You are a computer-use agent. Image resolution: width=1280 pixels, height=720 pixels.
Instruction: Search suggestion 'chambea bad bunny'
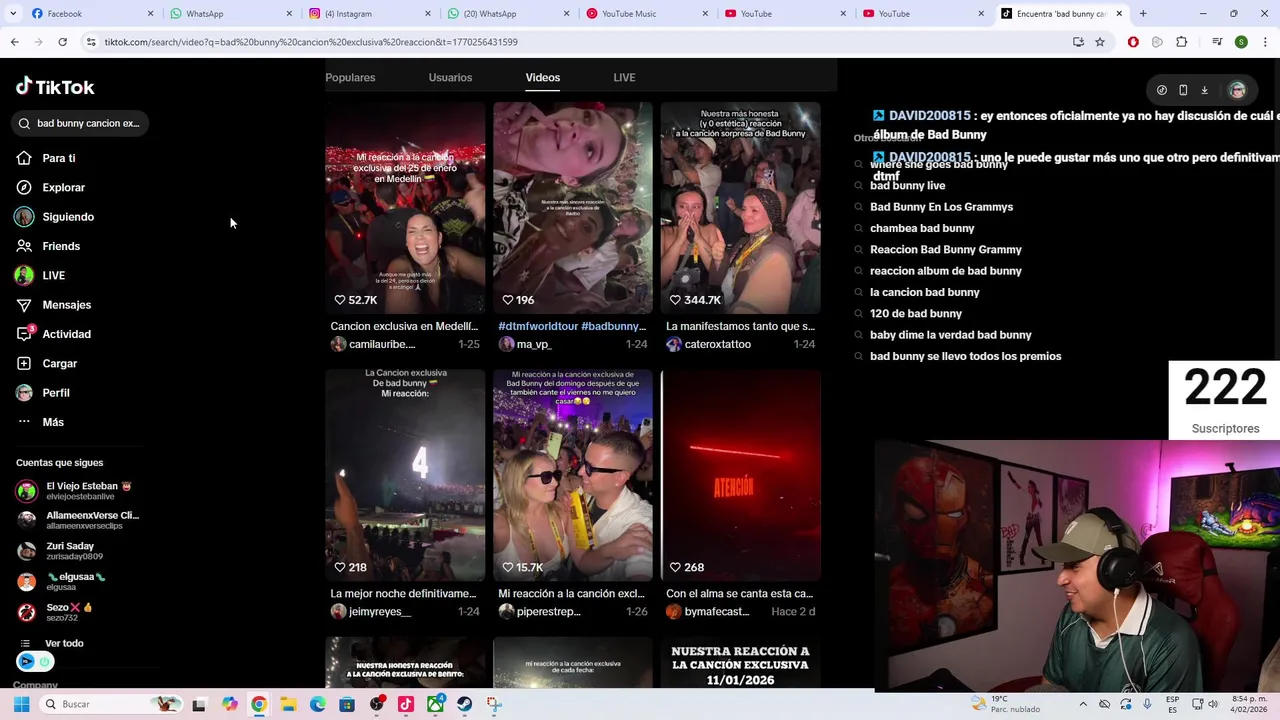pos(922,229)
